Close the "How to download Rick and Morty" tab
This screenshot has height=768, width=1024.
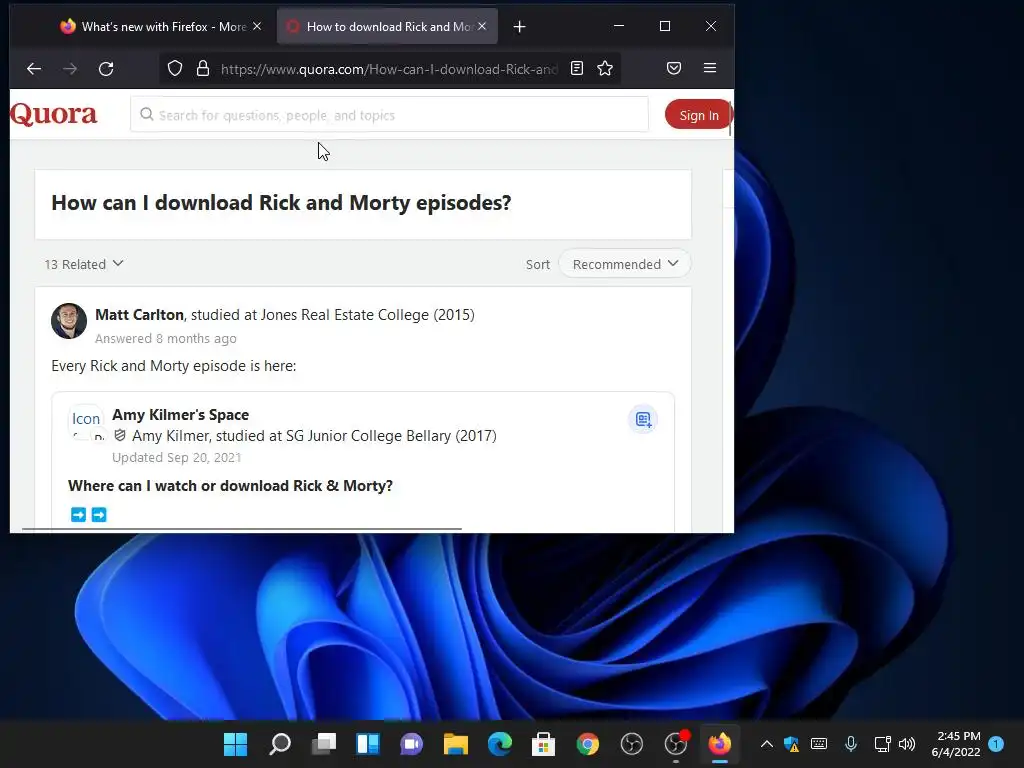482,26
